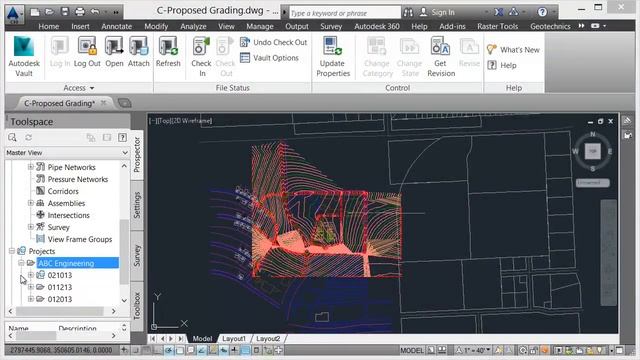Screen dimensions: 640x360
Task: Select Intersections tree item
Action: [x=68, y=215]
